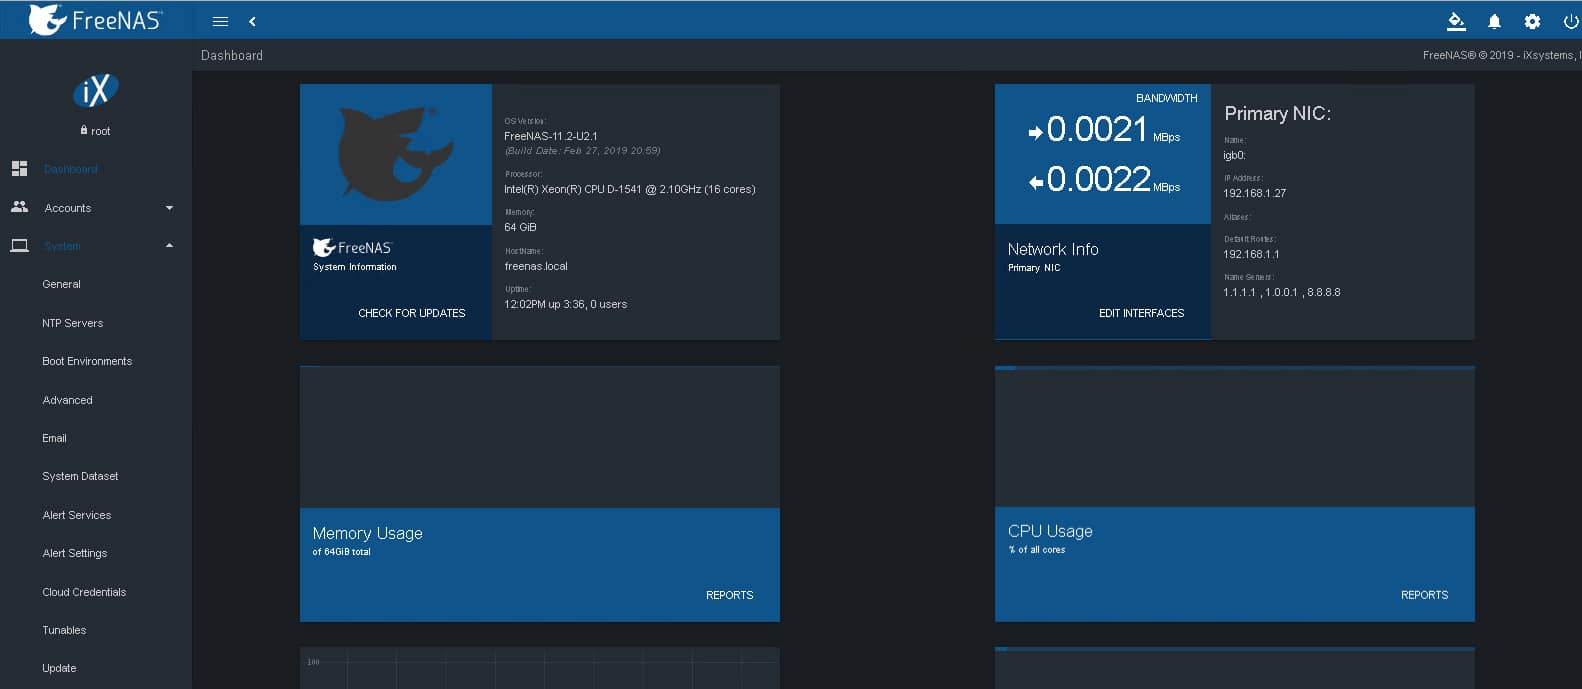Image resolution: width=1582 pixels, height=689 pixels.
Task: Click the Accounts people icon
Action: click(x=19, y=207)
